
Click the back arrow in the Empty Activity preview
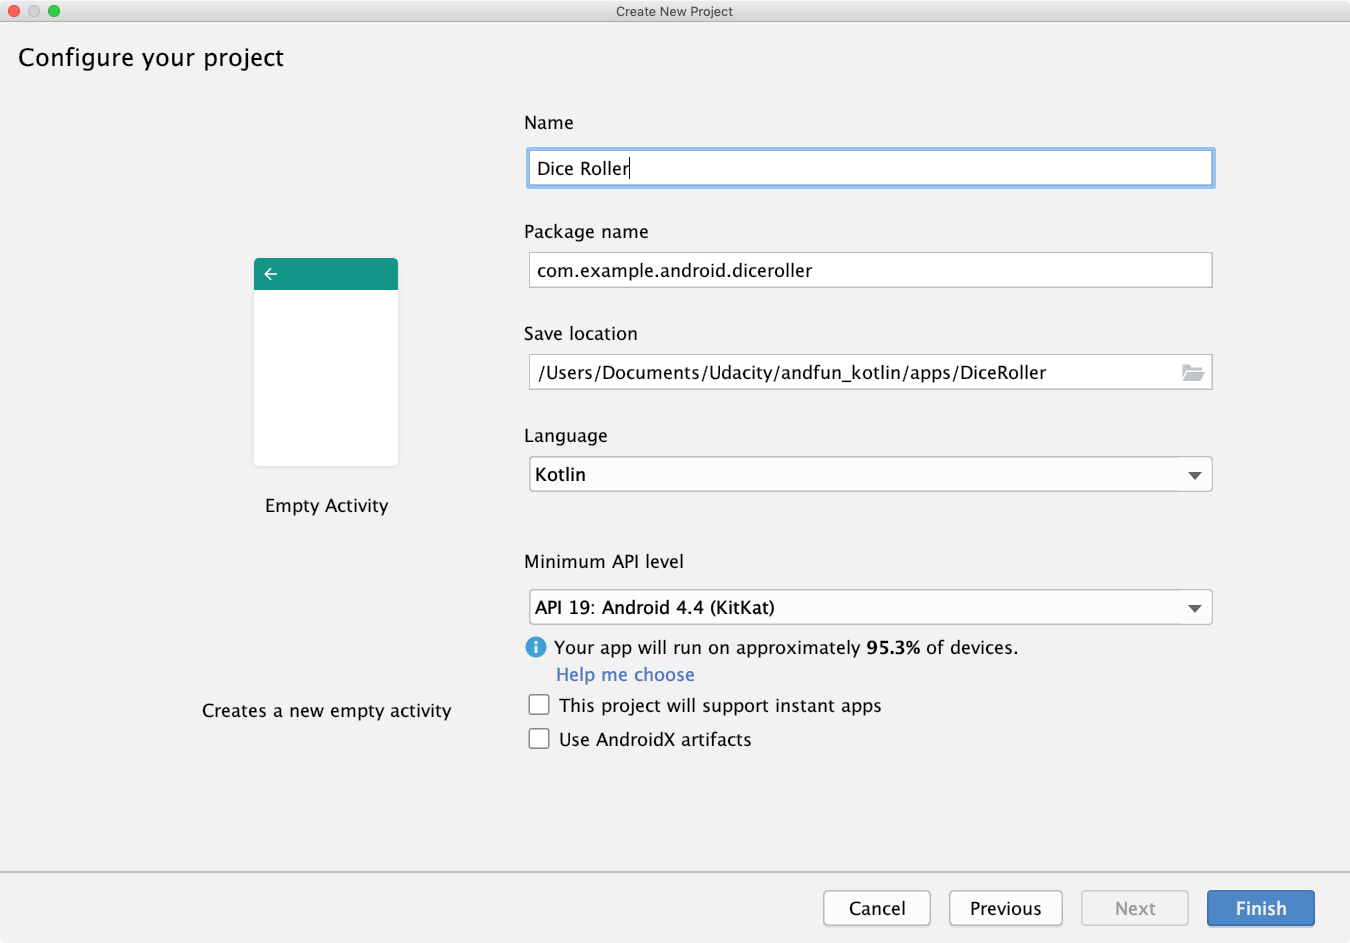pos(270,272)
